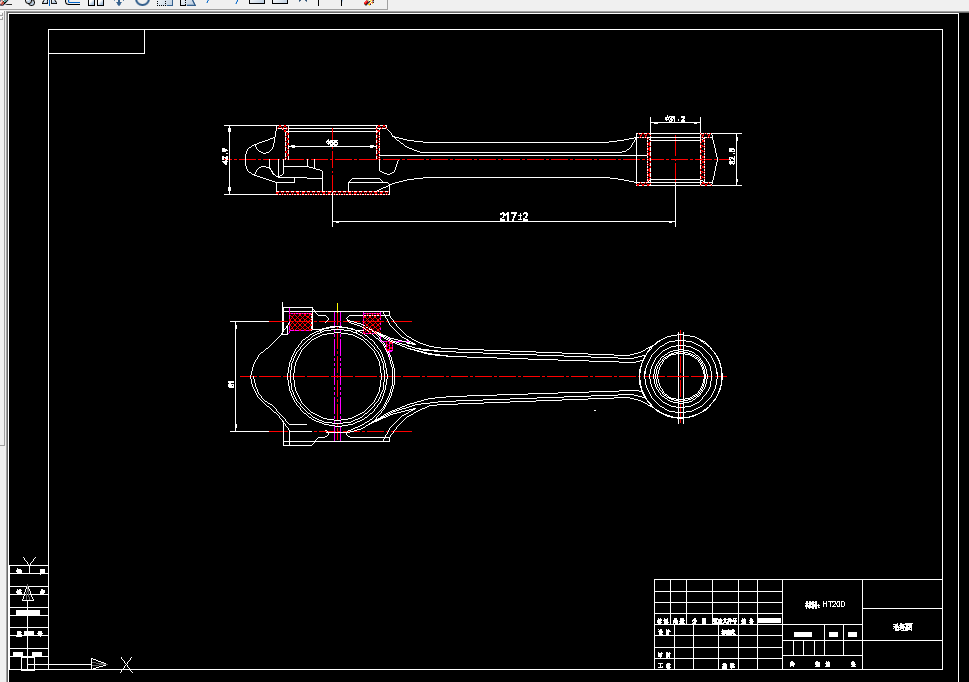Pick the large bore circle in lower view
Viewport: 969px width, 682px height.
[338, 377]
